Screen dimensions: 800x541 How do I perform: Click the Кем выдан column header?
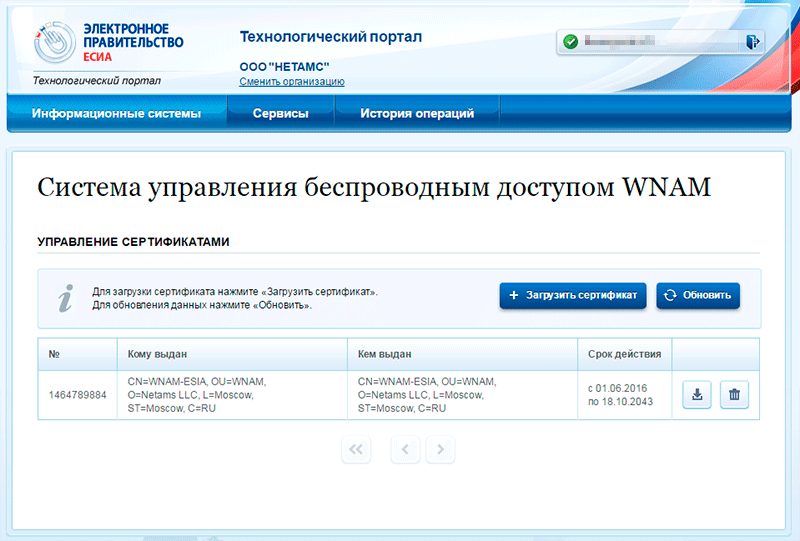pyautogui.click(x=385, y=354)
